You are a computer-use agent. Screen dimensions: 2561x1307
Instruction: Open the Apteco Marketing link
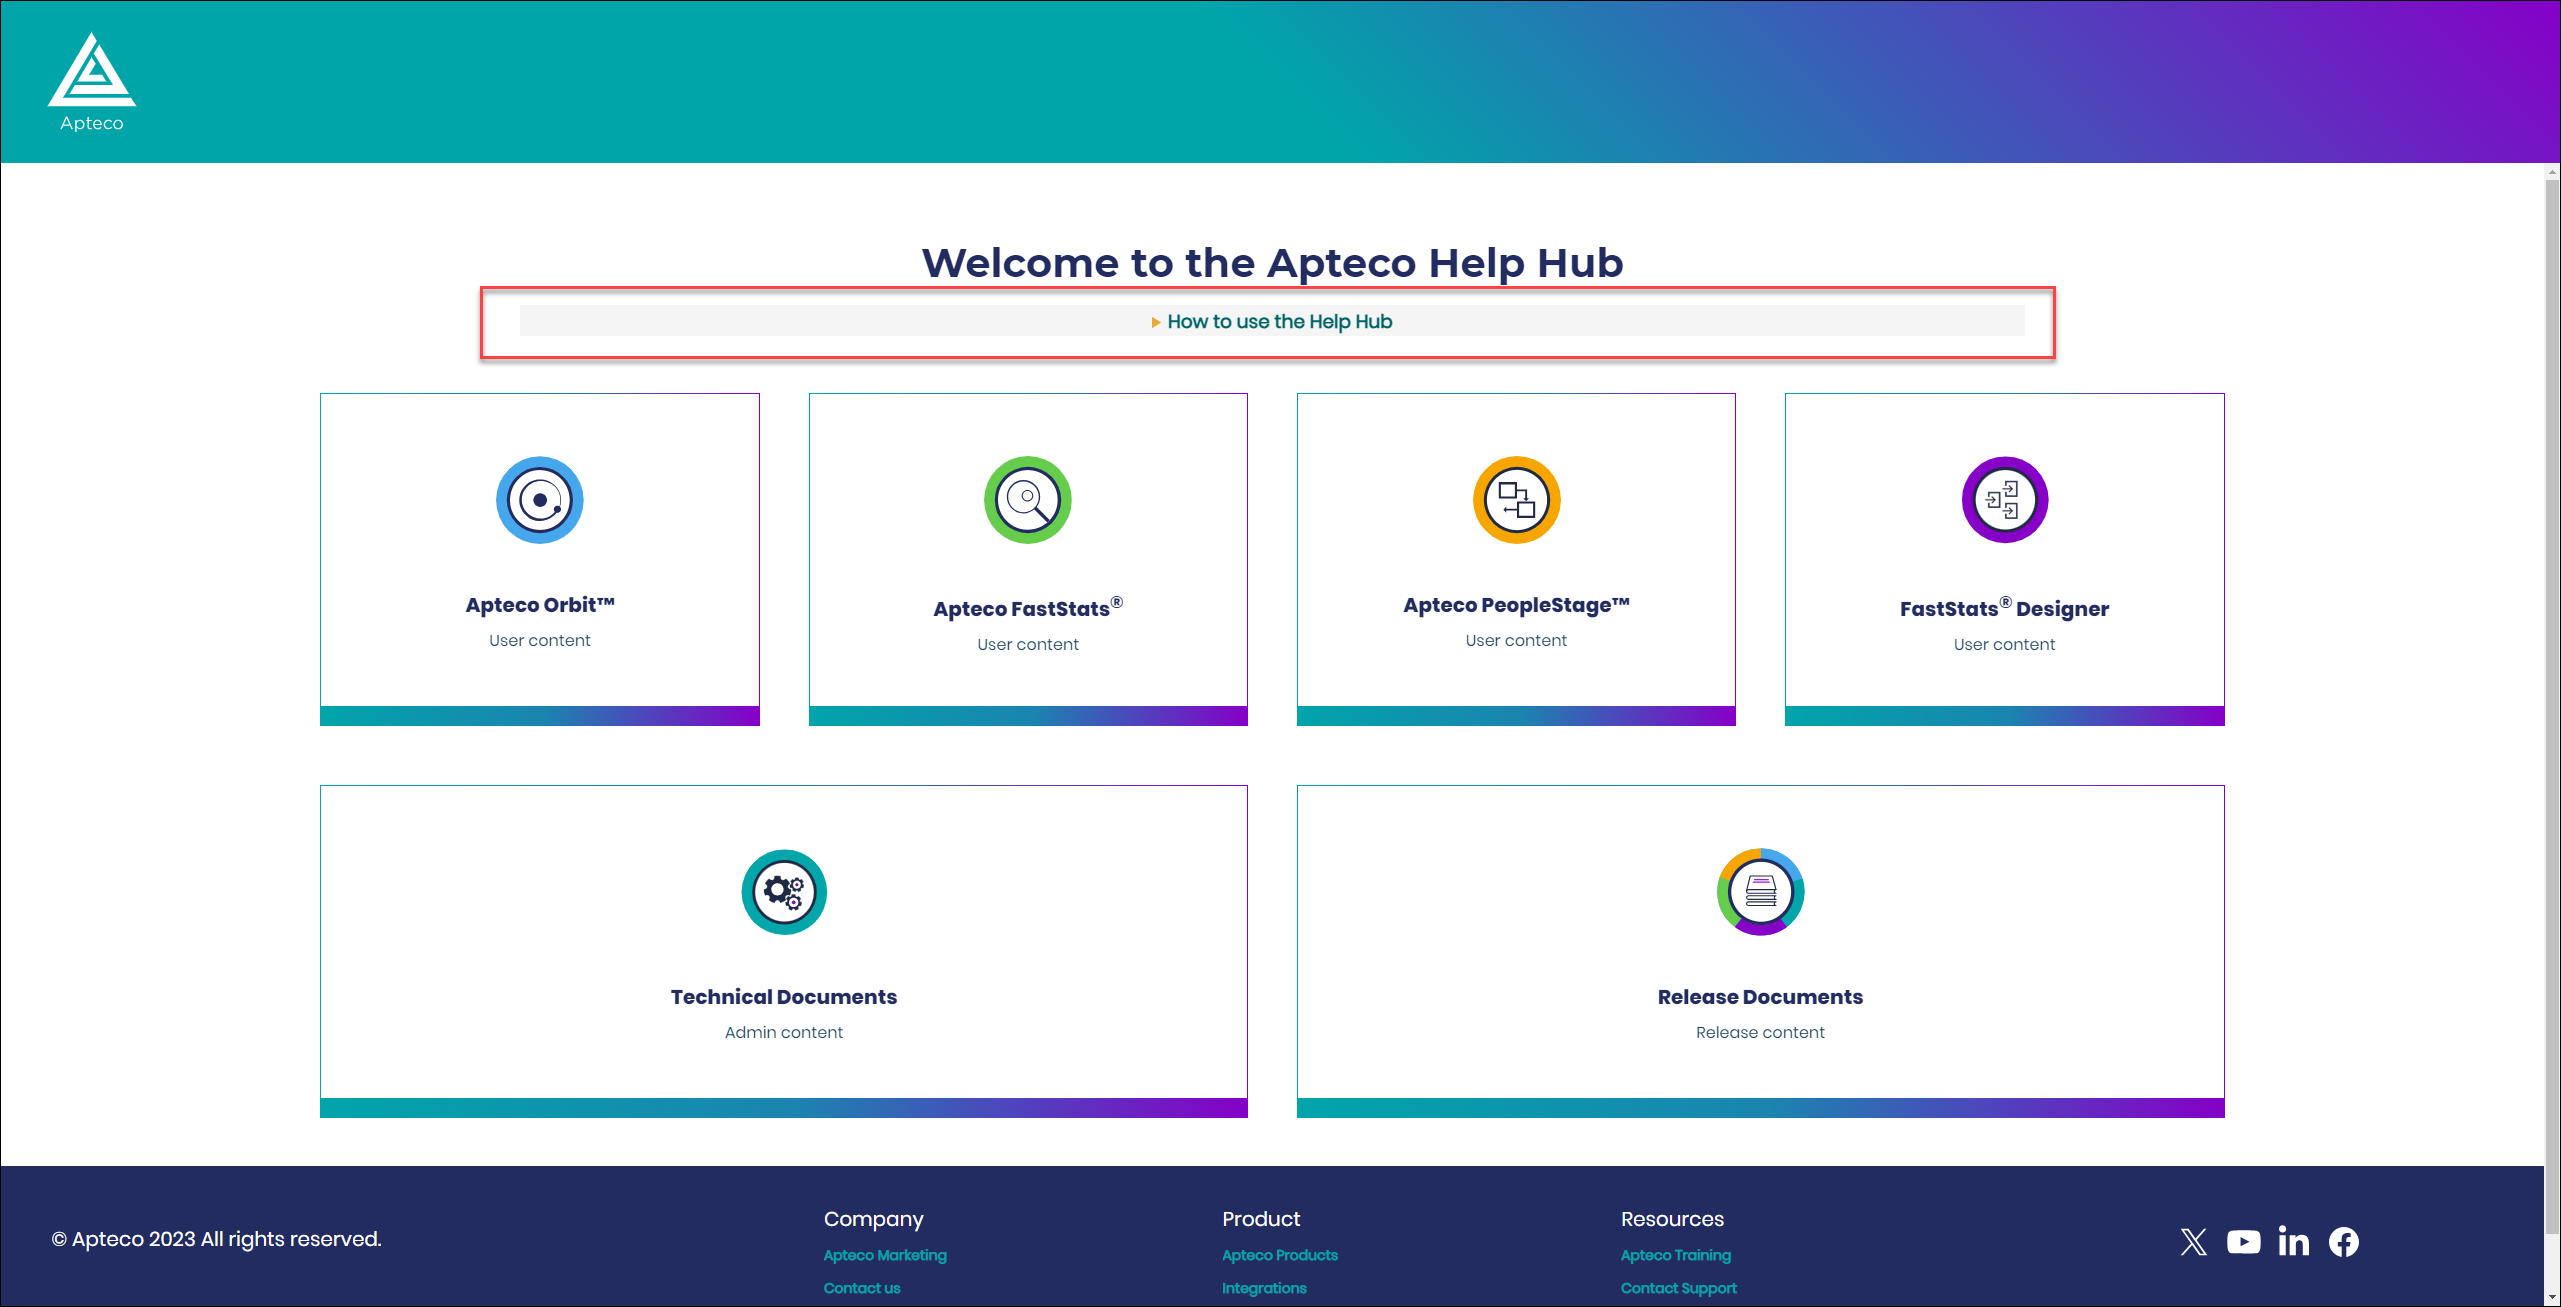coord(884,1255)
